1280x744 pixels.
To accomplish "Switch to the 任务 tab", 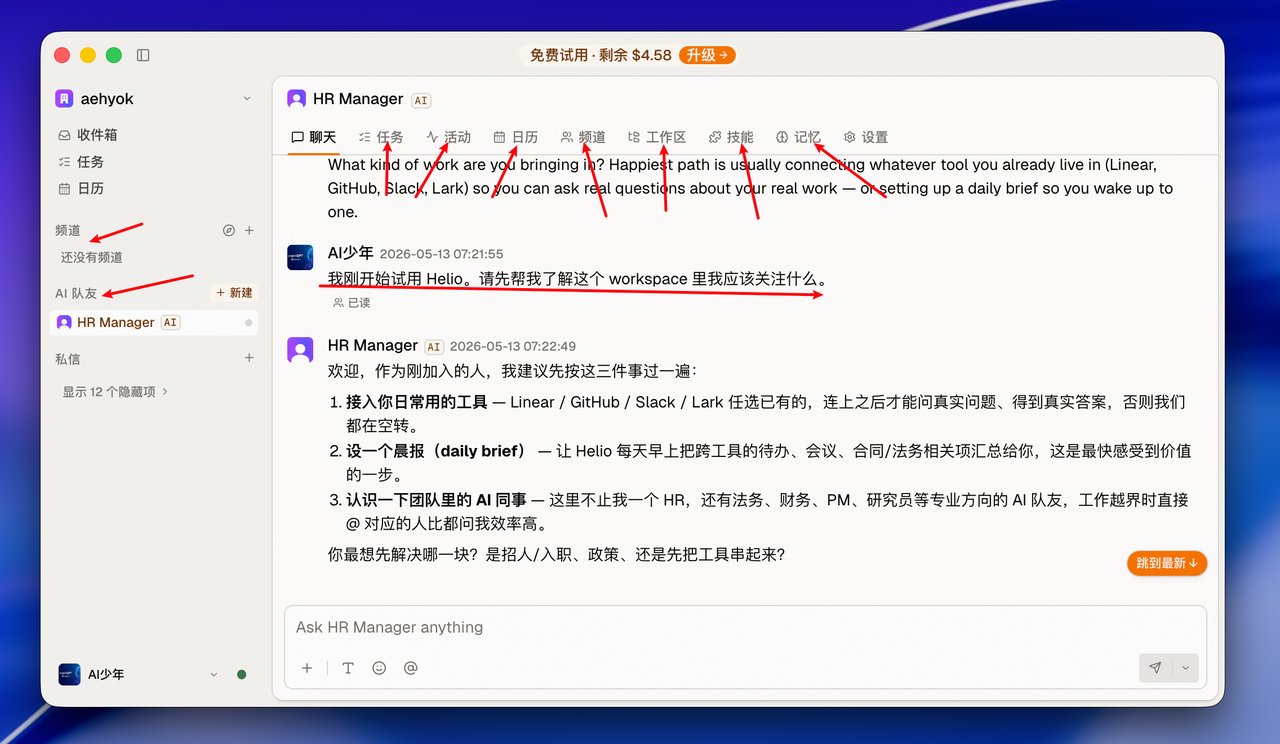I will pyautogui.click(x=381, y=137).
